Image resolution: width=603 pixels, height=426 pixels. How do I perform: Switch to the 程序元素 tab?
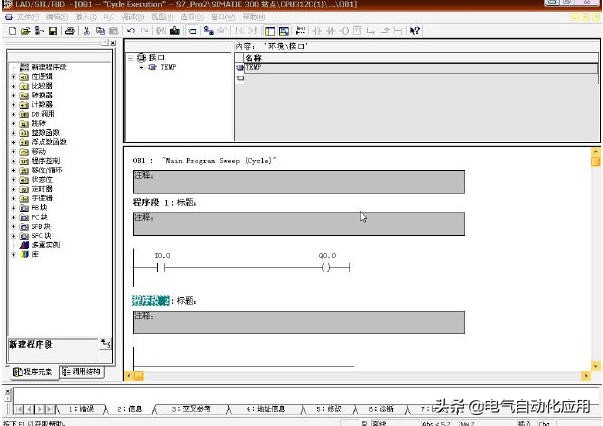click(x=32, y=371)
